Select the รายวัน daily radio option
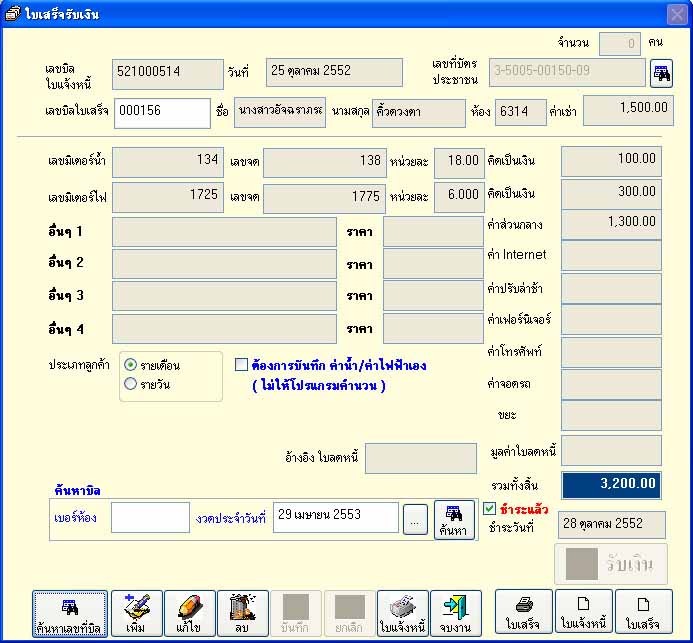This screenshot has width=693, height=643. (130, 384)
